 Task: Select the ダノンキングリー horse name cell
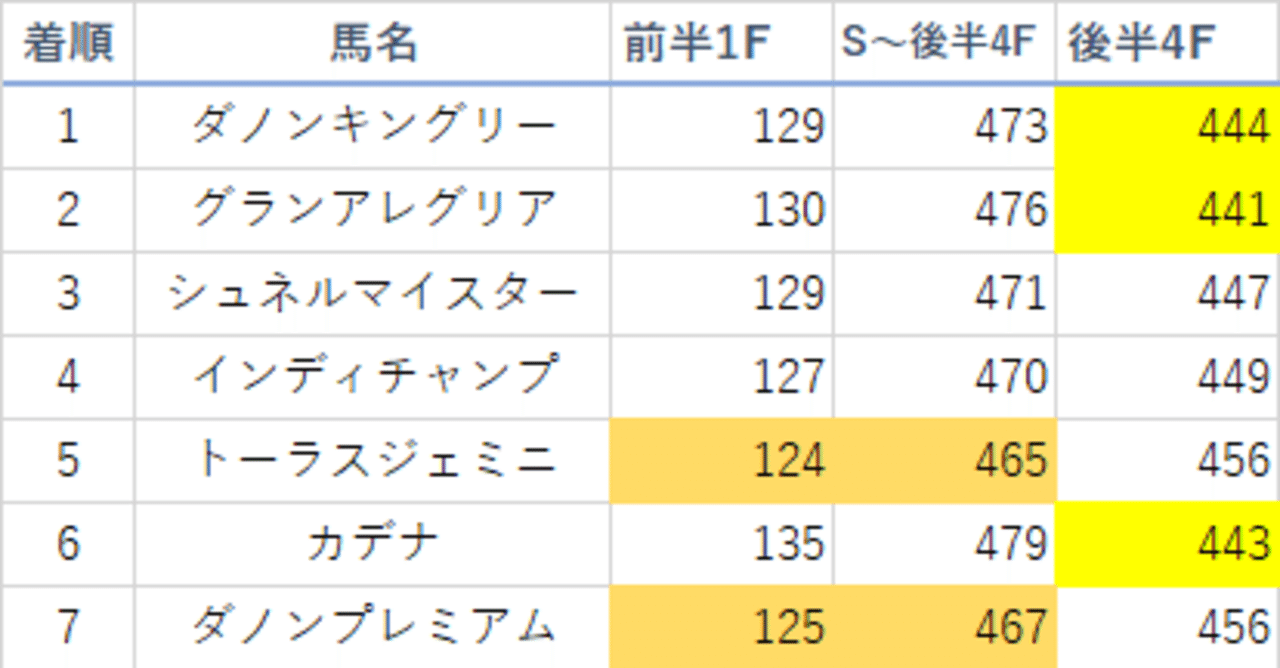[372, 127]
